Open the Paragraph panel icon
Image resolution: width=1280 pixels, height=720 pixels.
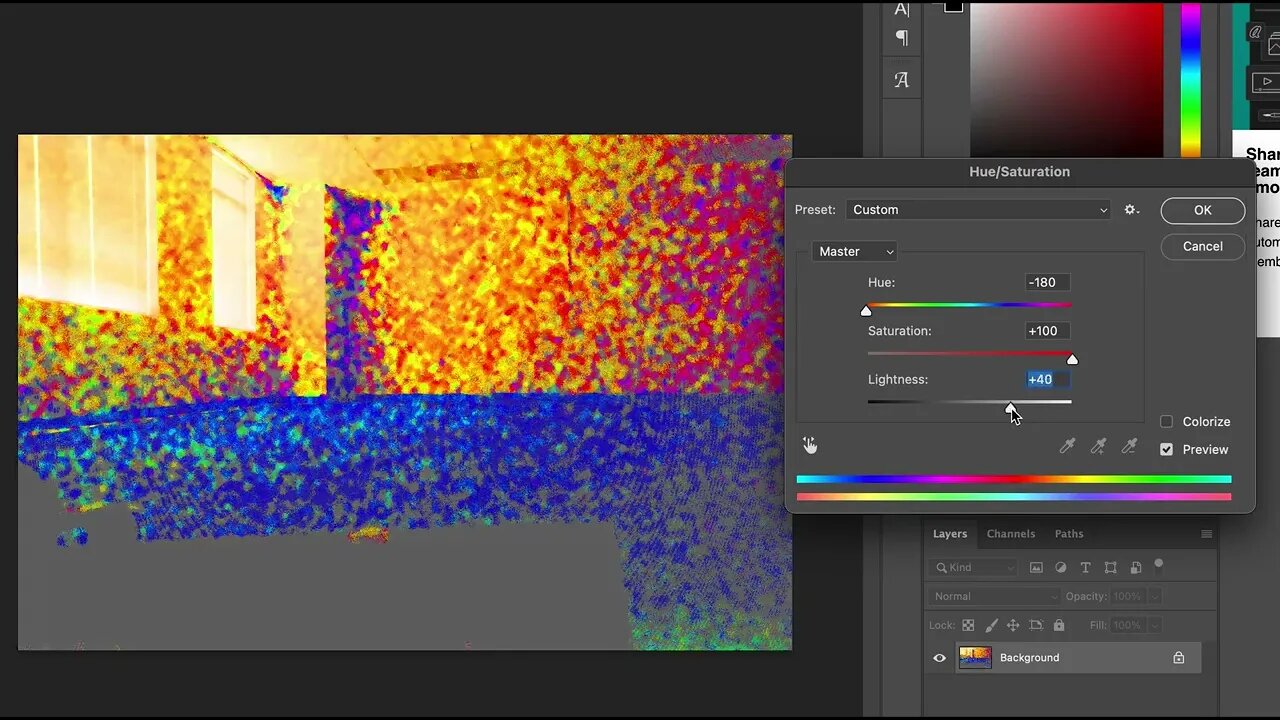tap(902, 38)
